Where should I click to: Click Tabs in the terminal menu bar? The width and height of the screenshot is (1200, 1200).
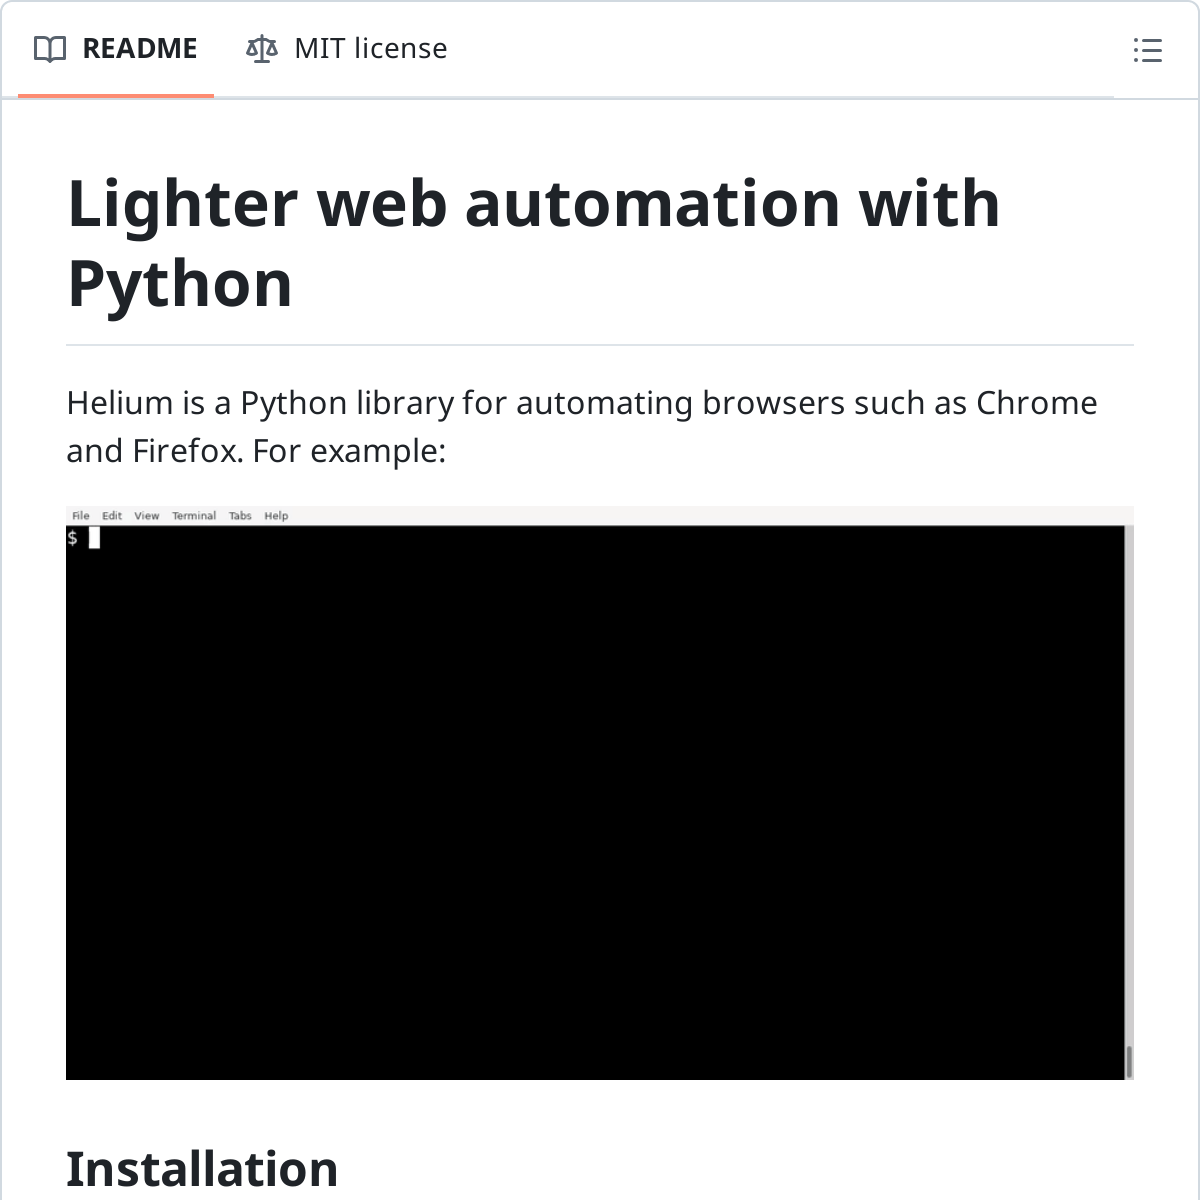240,516
